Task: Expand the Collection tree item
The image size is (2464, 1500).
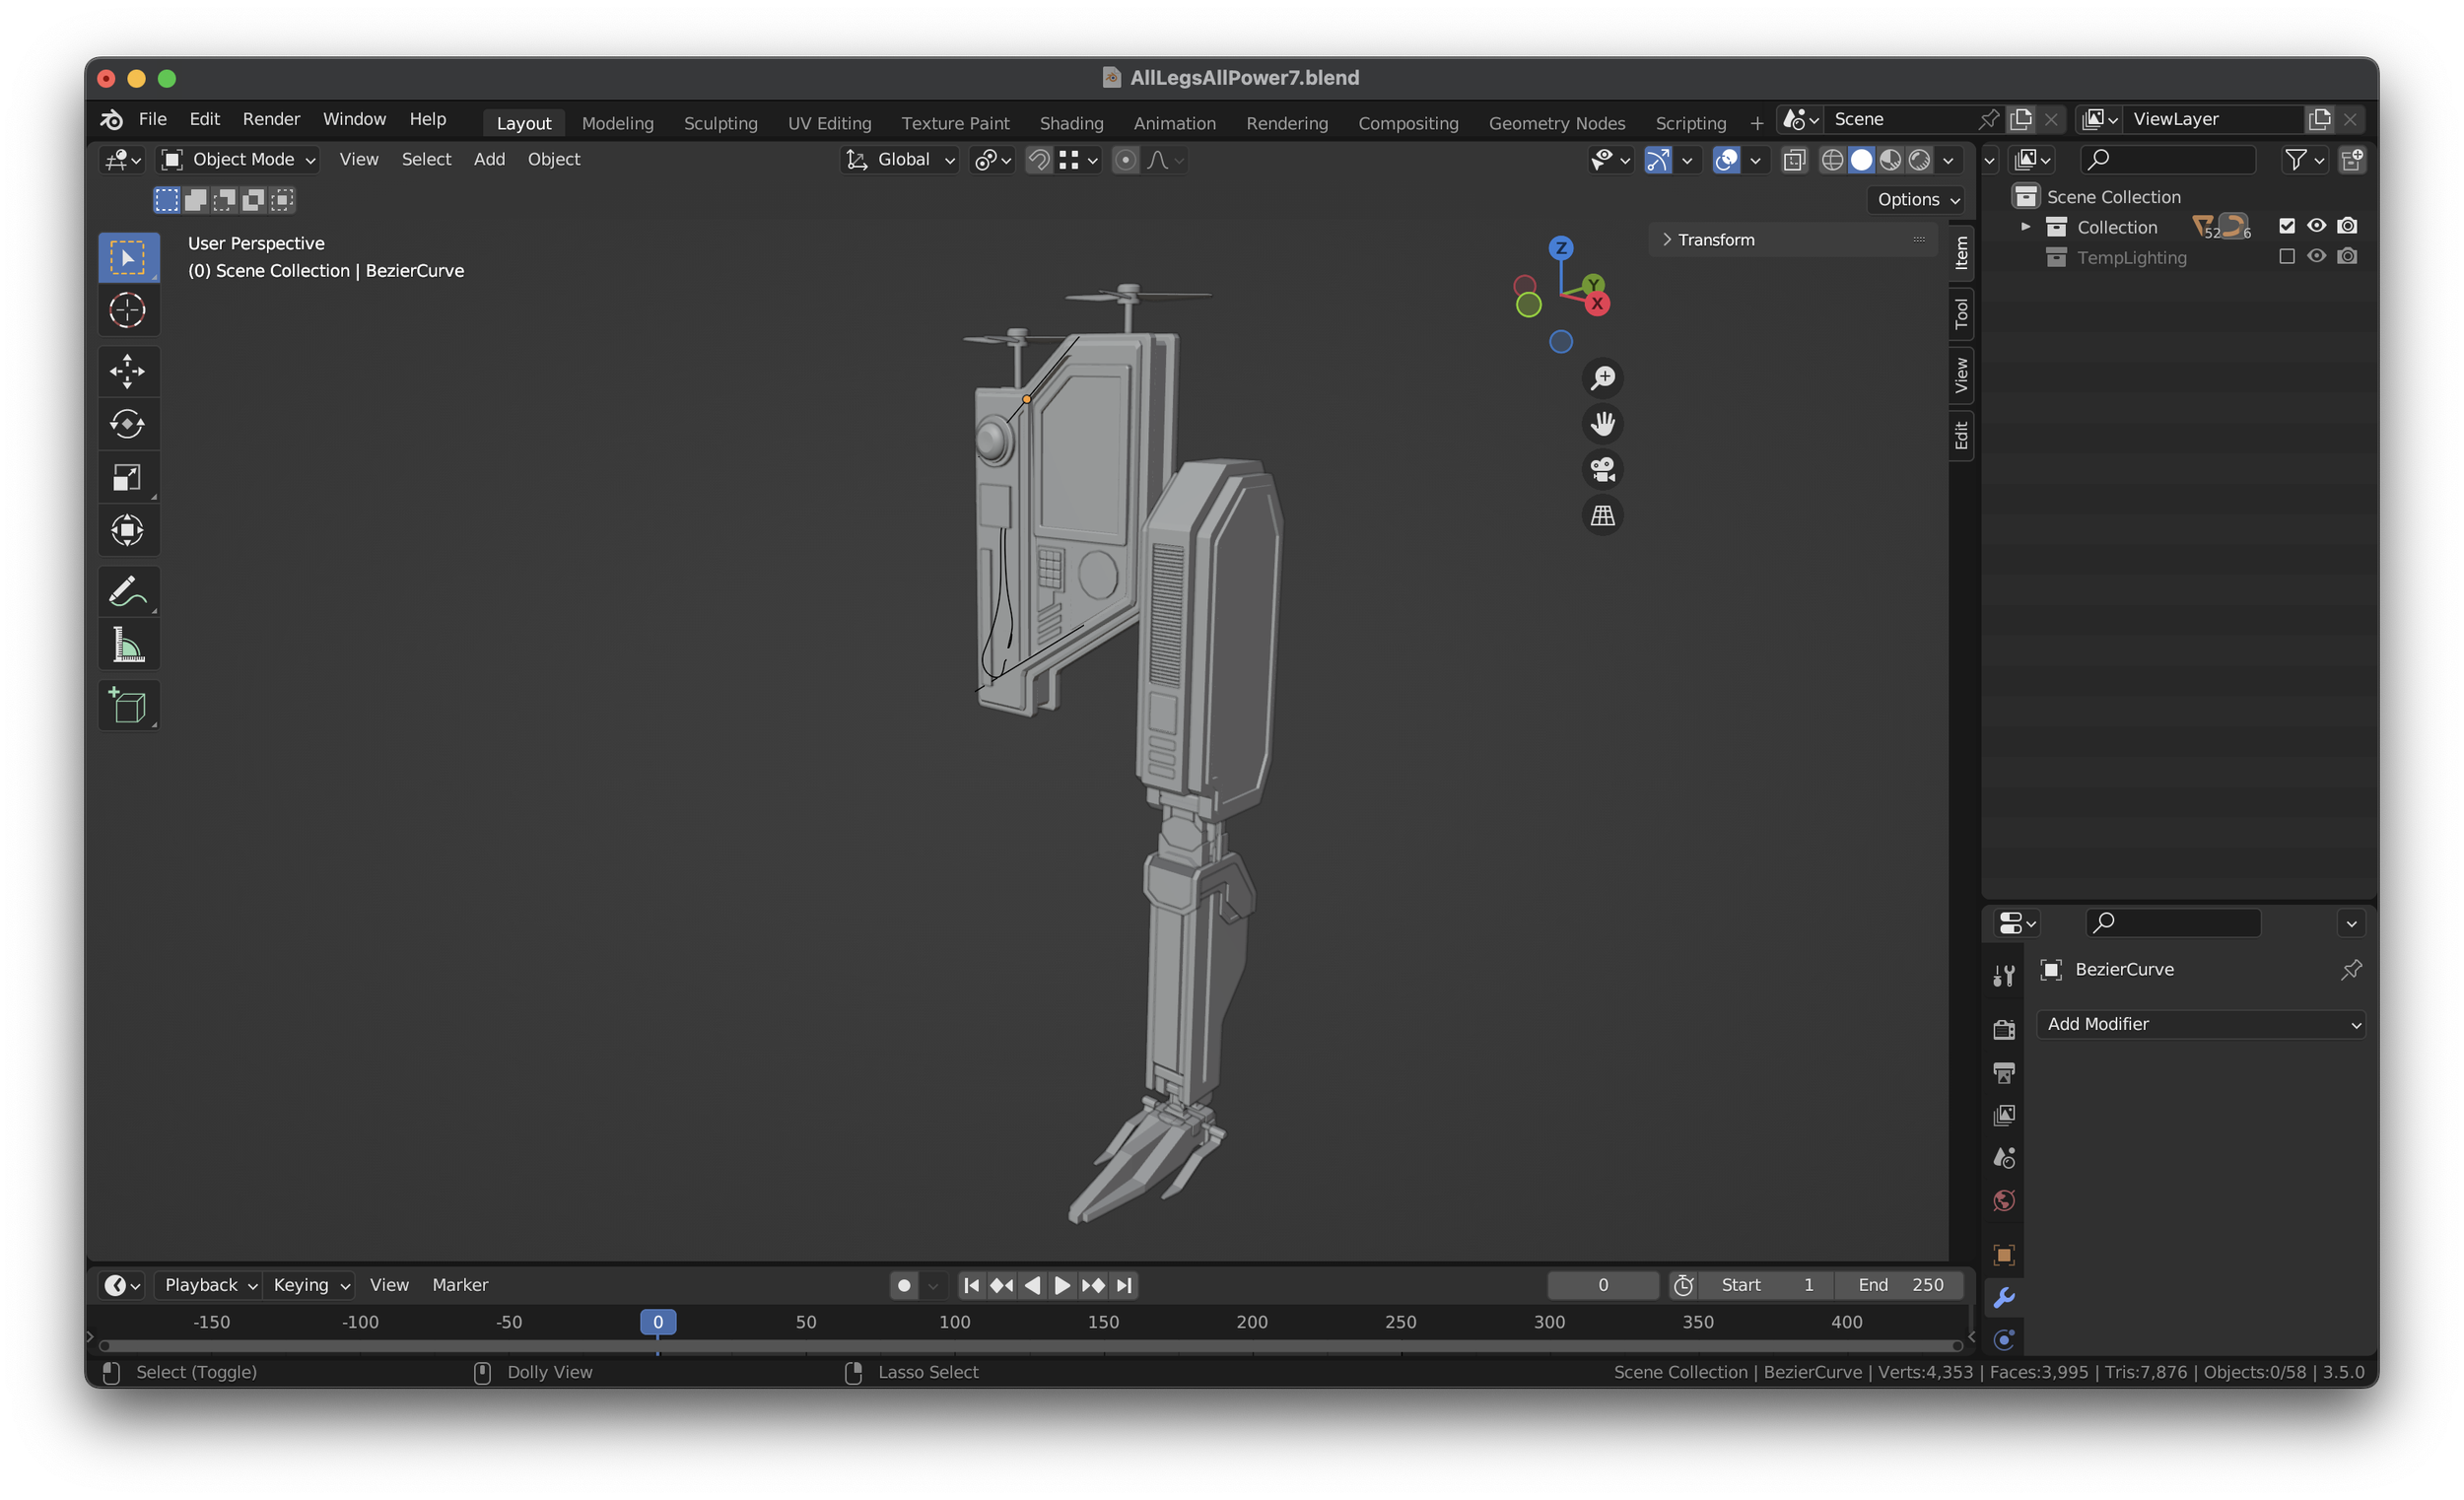Action: 2025,227
